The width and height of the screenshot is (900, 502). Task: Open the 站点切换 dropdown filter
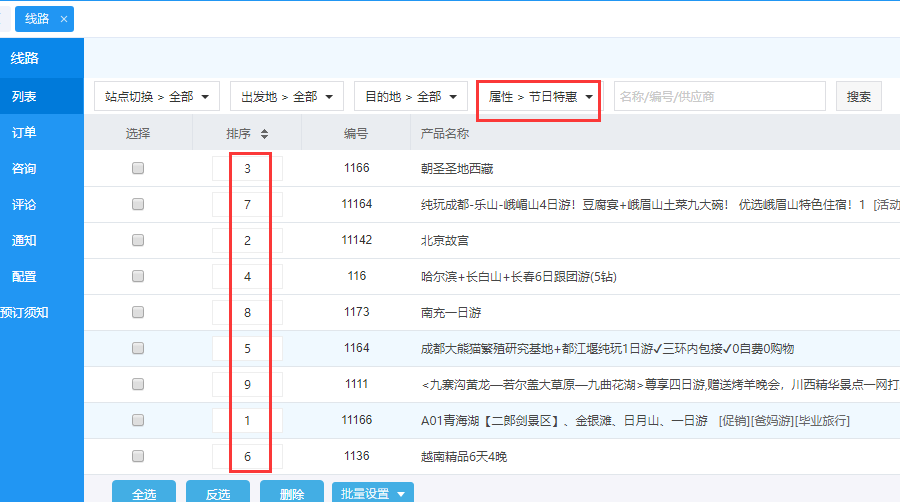coord(157,97)
